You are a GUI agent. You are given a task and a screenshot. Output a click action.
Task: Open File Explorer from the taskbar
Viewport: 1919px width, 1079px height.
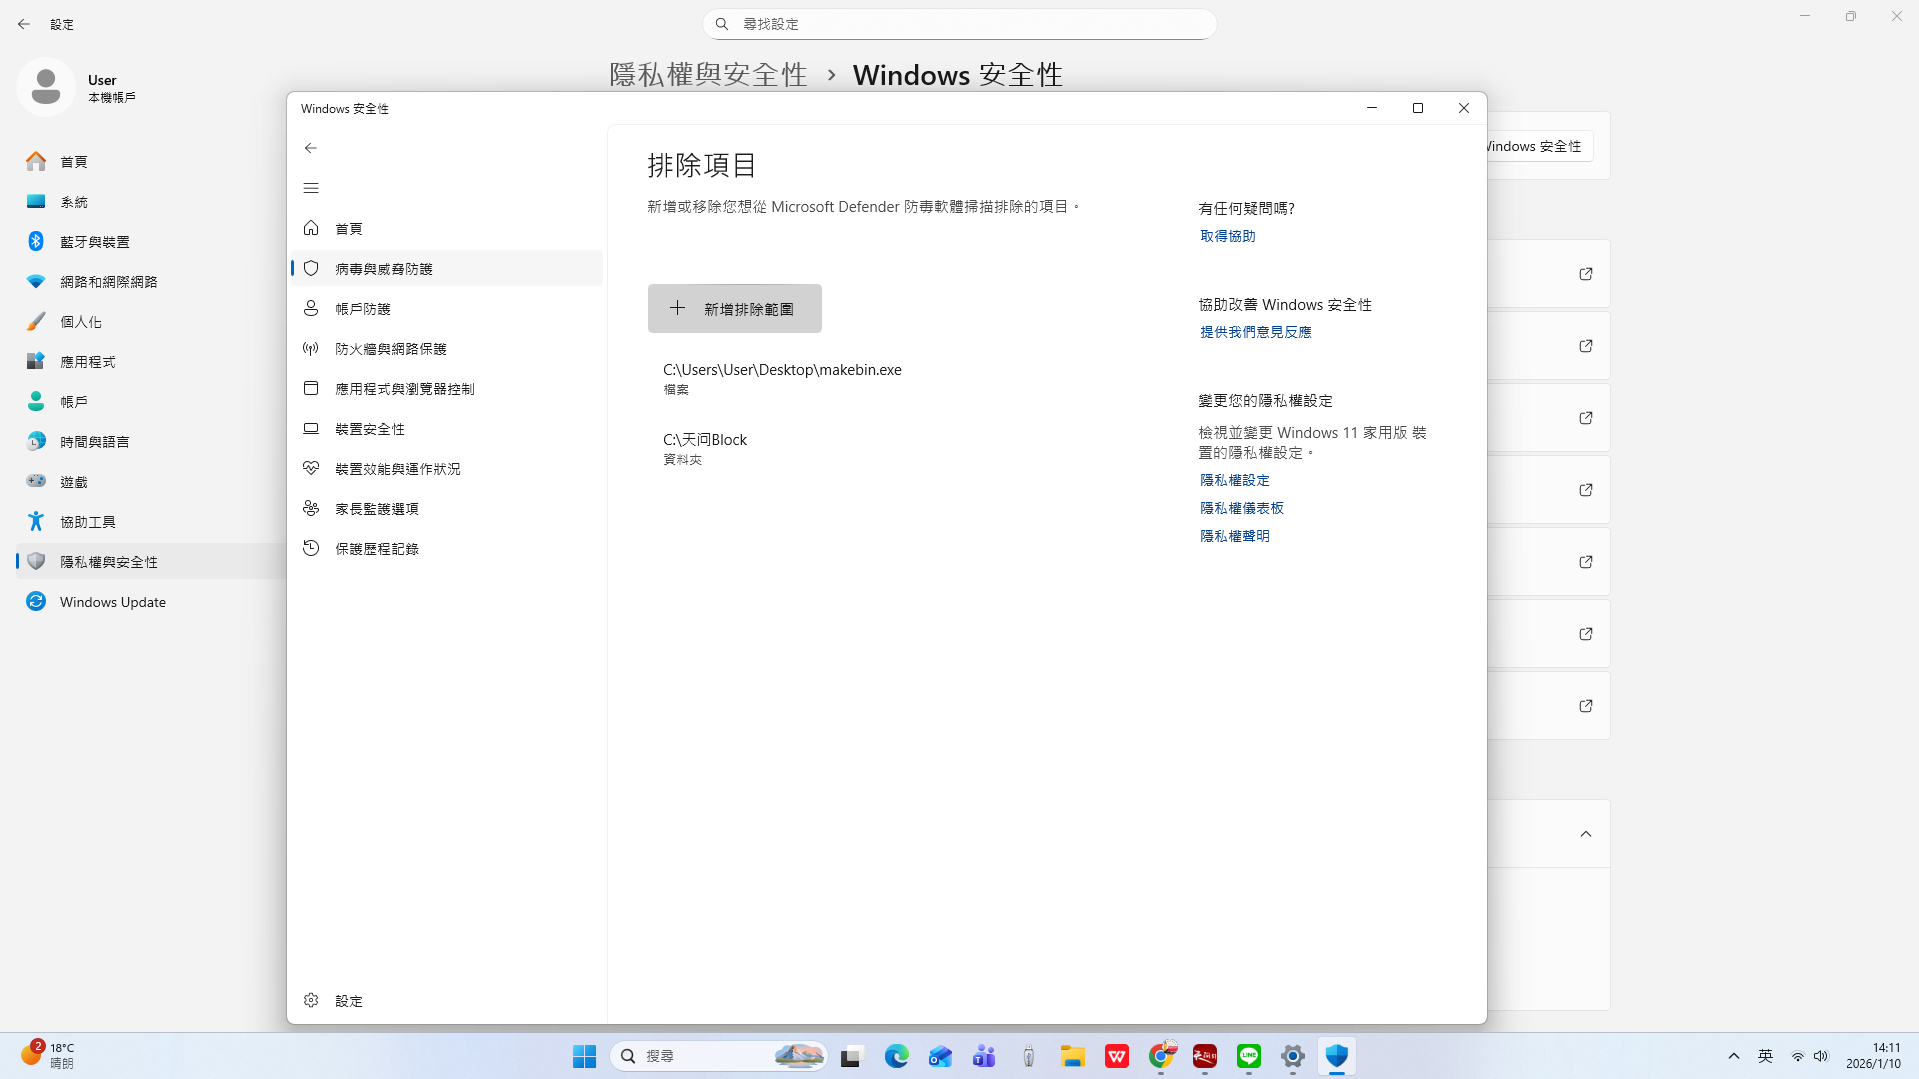click(1072, 1056)
